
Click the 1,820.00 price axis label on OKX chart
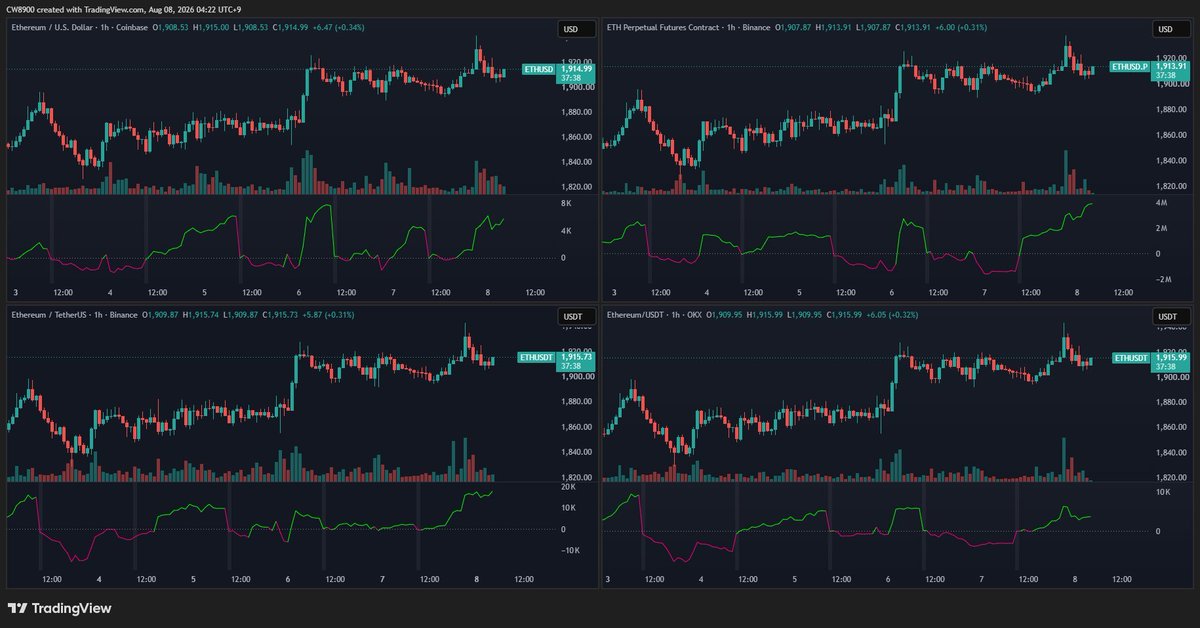pos(1170,478)
